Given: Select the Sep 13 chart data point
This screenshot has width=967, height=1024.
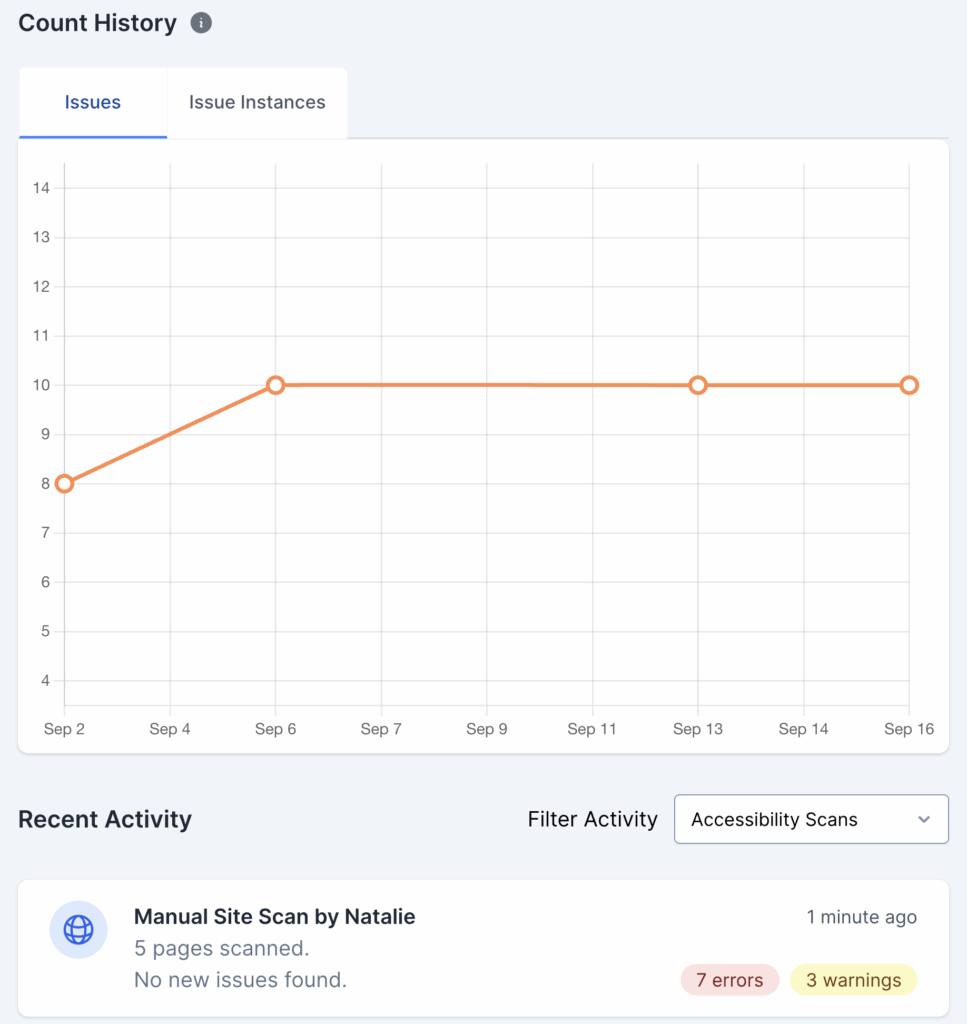Looking at the screenshot, I should tap(698, 385).
